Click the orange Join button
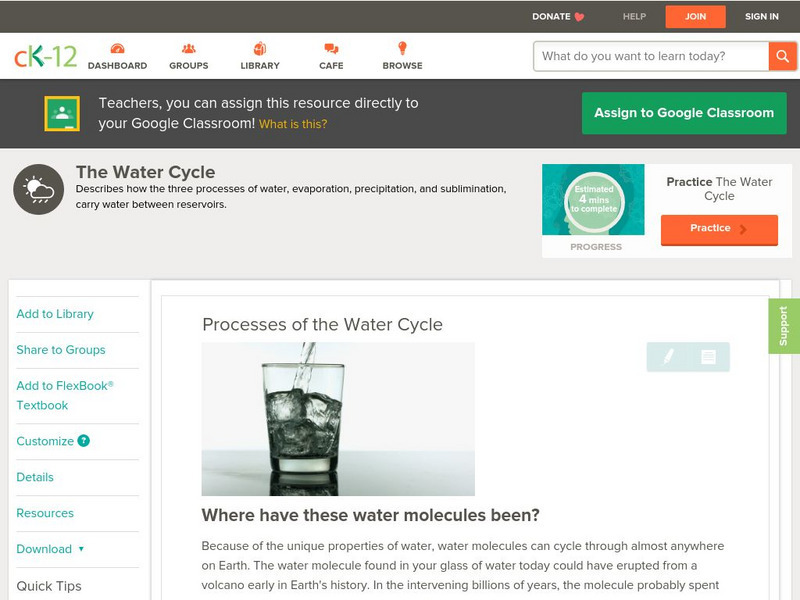 (x=695, y=17)
